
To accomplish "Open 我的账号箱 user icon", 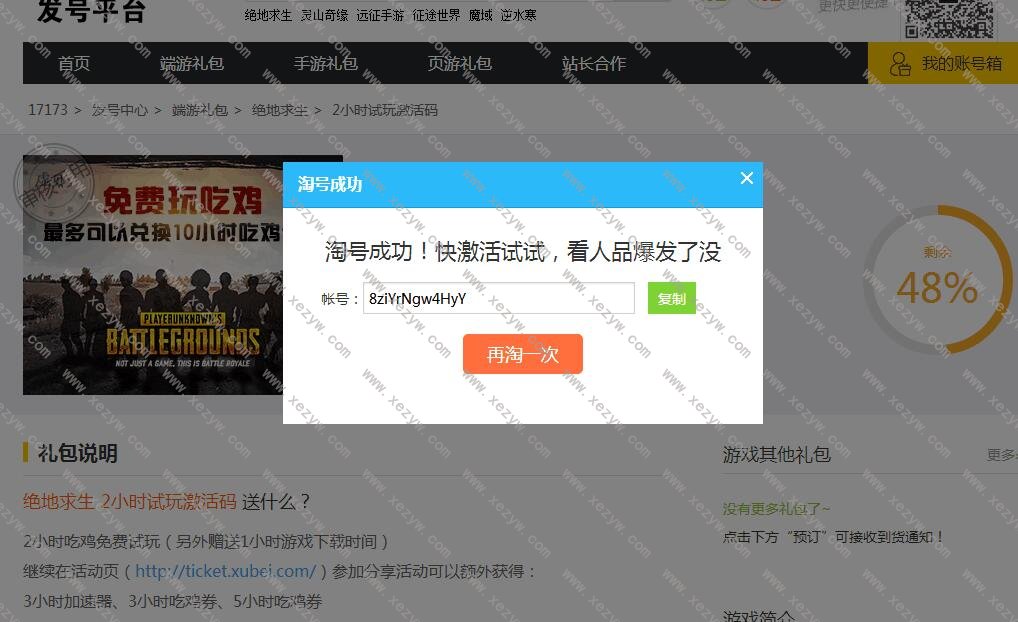I will pos(900,63).
